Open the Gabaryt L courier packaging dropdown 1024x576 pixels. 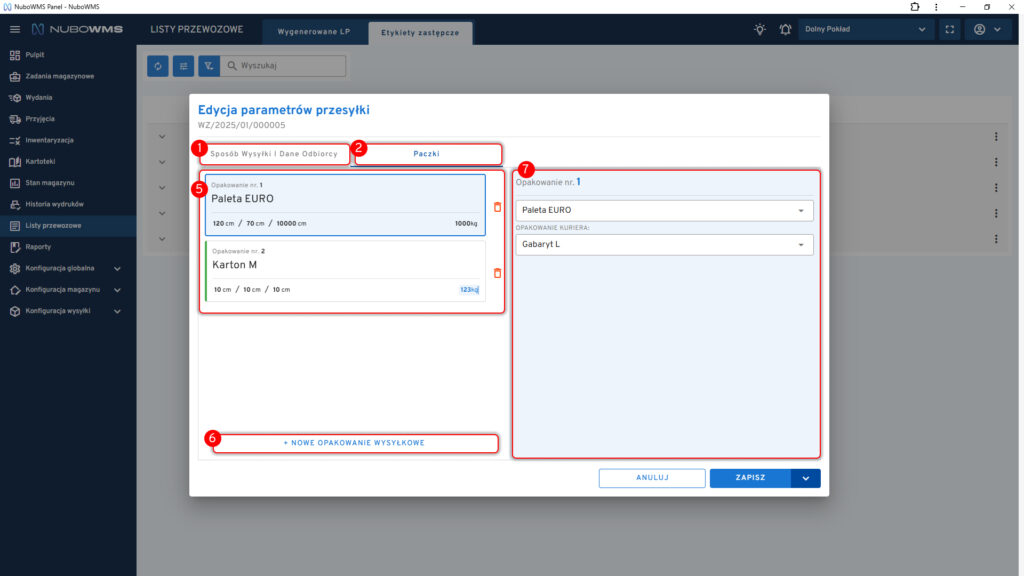click(664, 244)
